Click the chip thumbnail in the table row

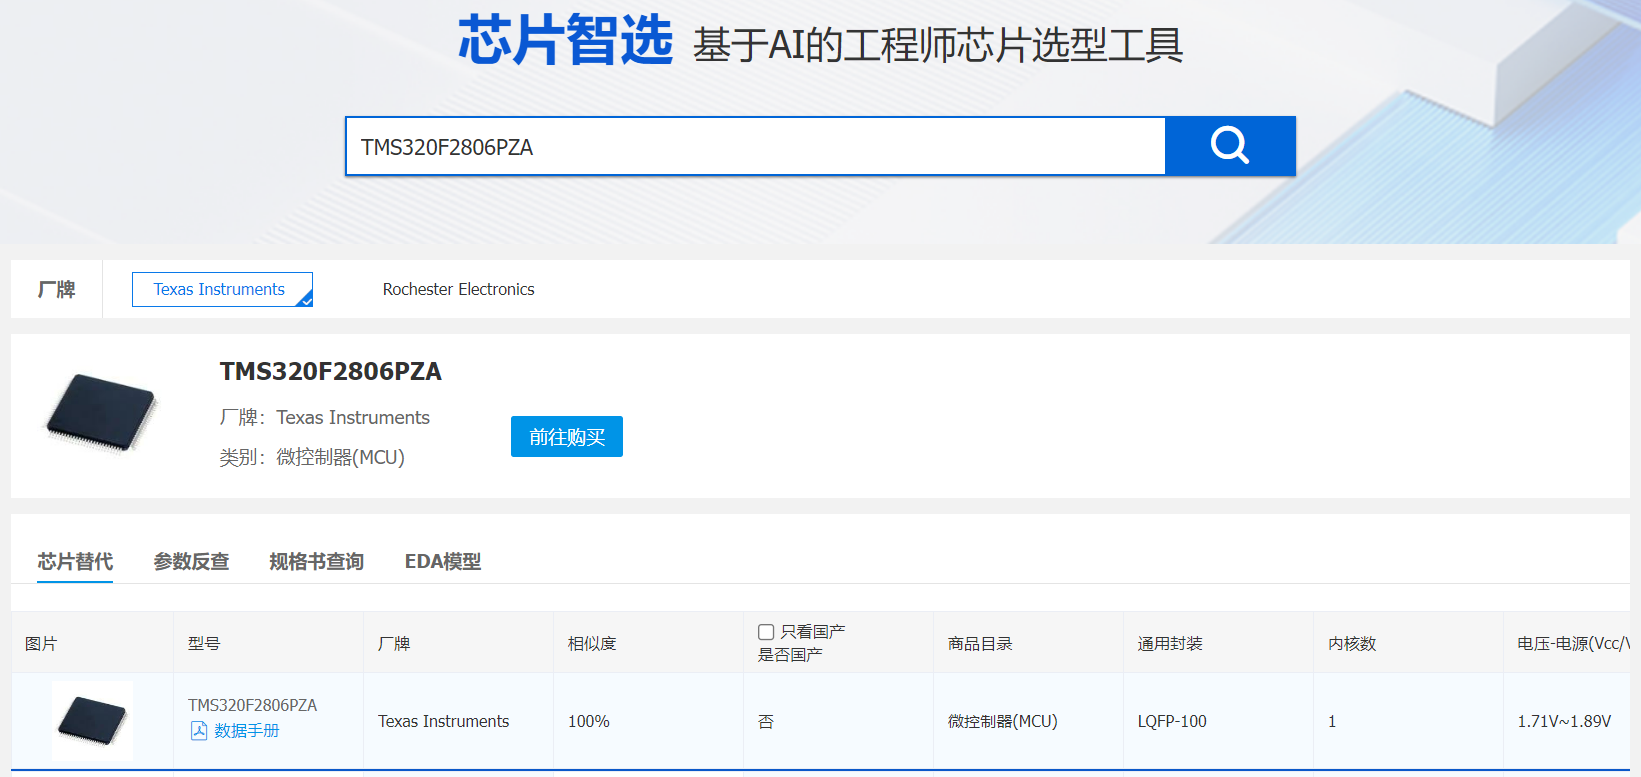[92, 720]
